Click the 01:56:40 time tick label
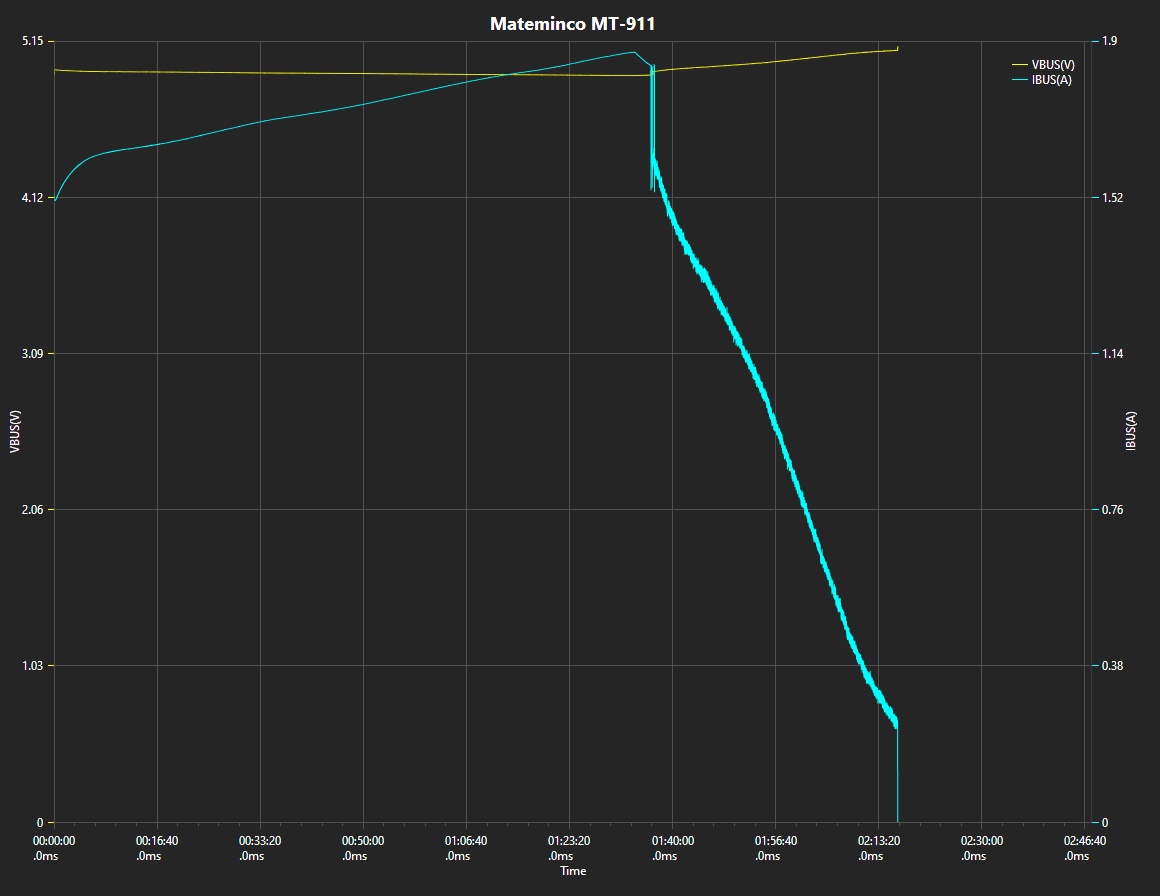Image resolution: width=1160 pixels, height=896 pixels. tap(775, 849)
